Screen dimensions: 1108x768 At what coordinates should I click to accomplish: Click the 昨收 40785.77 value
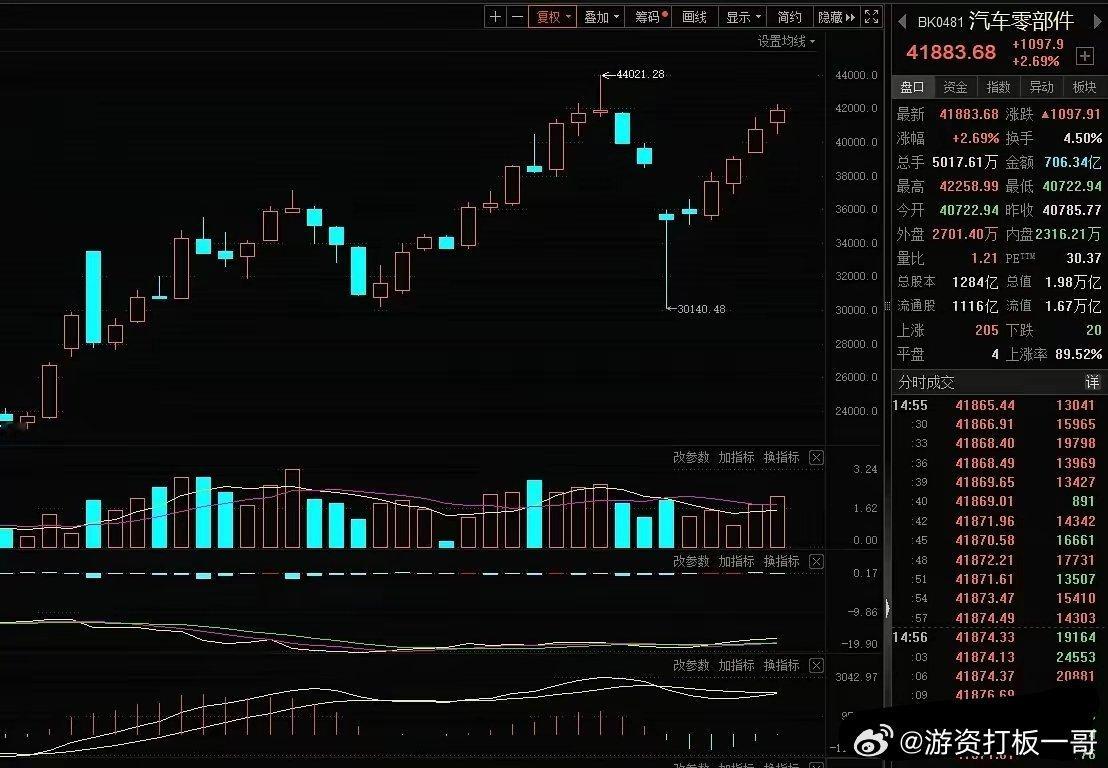1072,210
